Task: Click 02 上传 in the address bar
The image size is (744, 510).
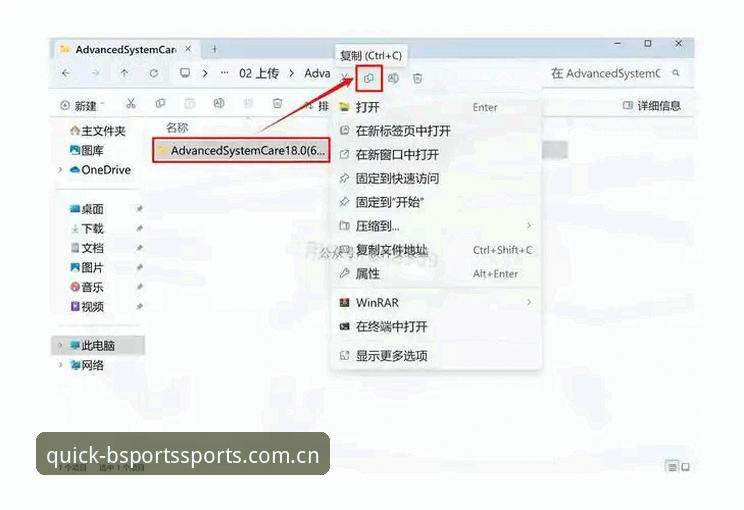Action: 259,73
